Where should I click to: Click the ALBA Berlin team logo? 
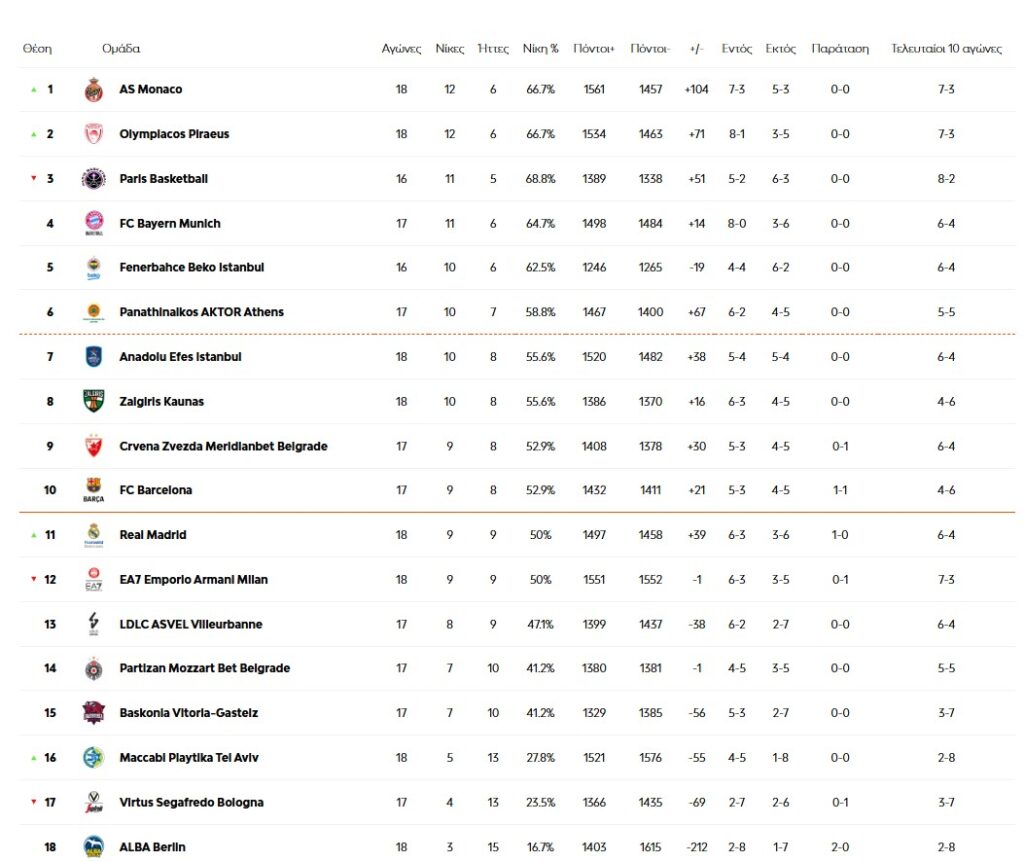(93, 846)
